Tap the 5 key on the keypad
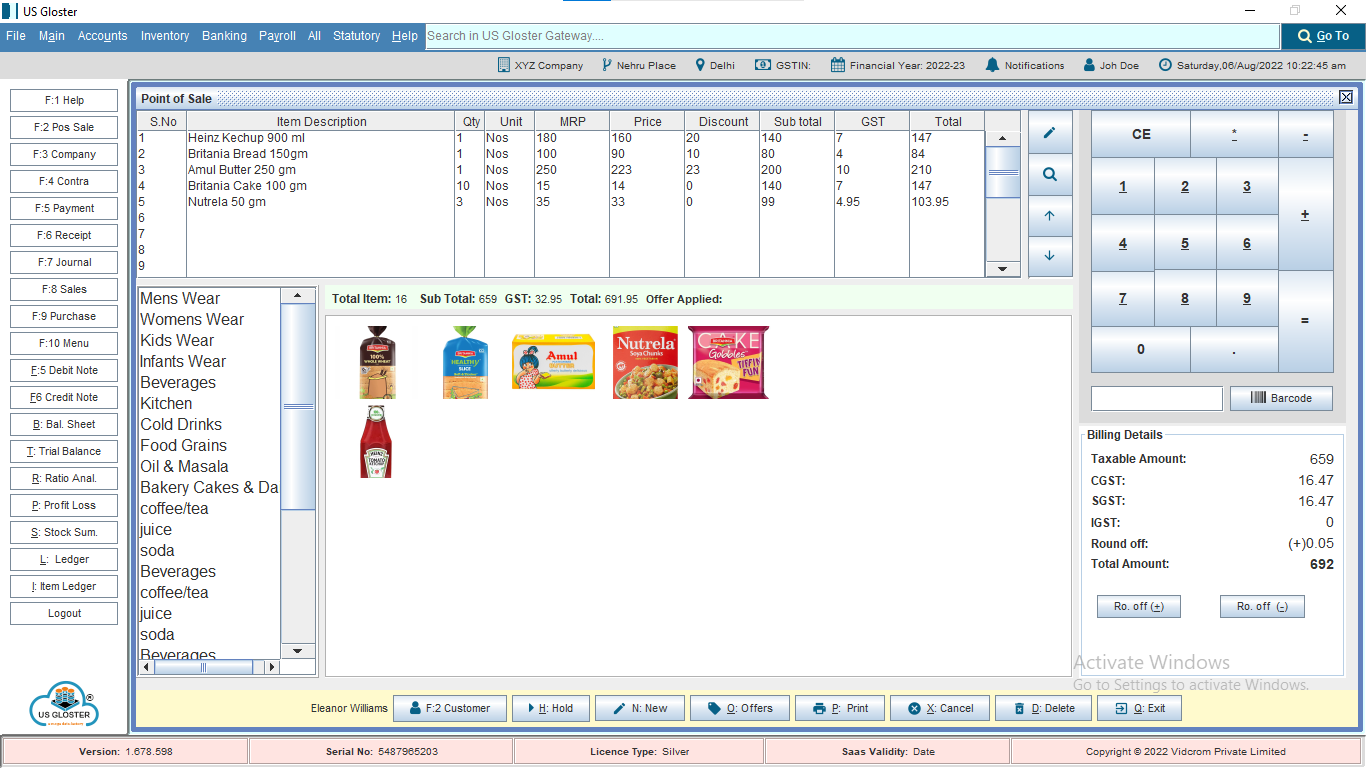The width and height of the screenshot is (1366, 768). pyautogui.click(x=1185, y=243)
